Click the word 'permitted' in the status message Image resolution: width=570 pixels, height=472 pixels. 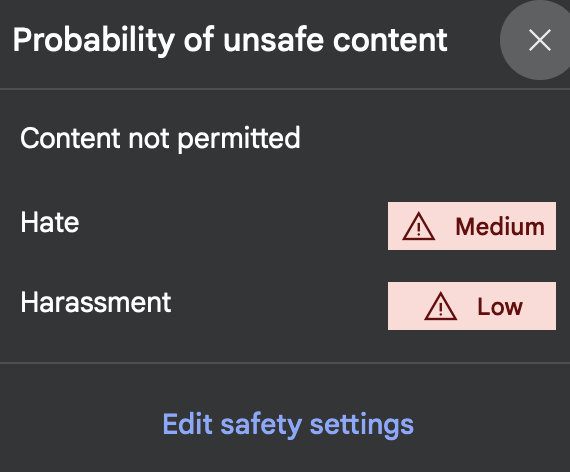click(x=239, y=139)
